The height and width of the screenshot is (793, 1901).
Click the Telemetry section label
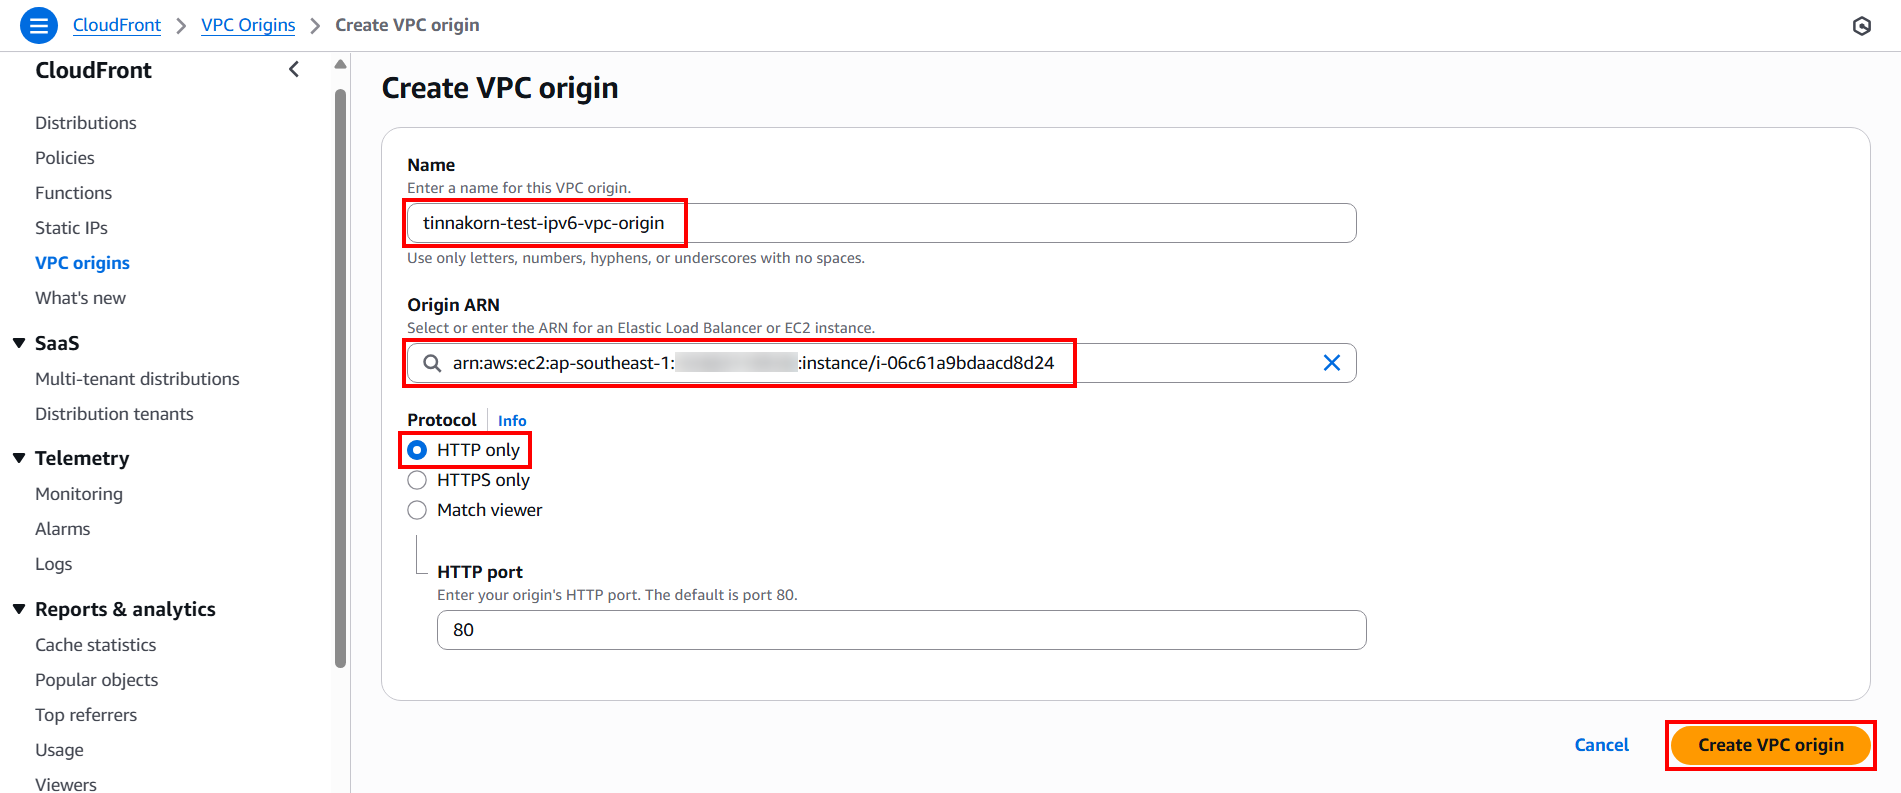tap(82, 458)
